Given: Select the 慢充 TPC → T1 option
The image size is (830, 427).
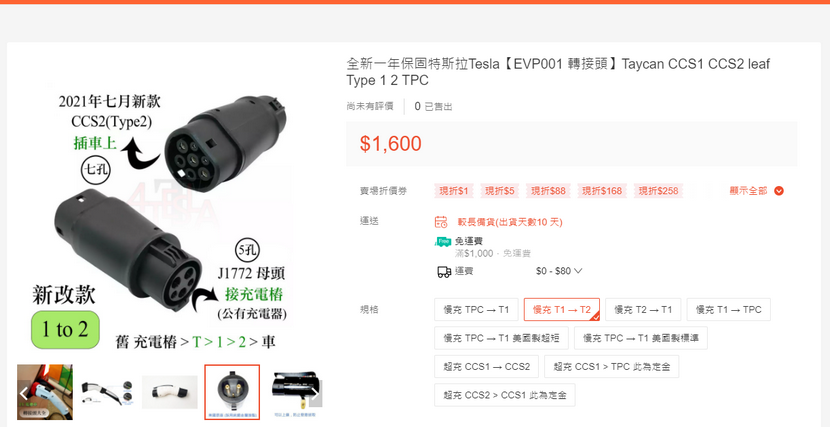Looking at the screenshot, I should (x=476, y=310).
